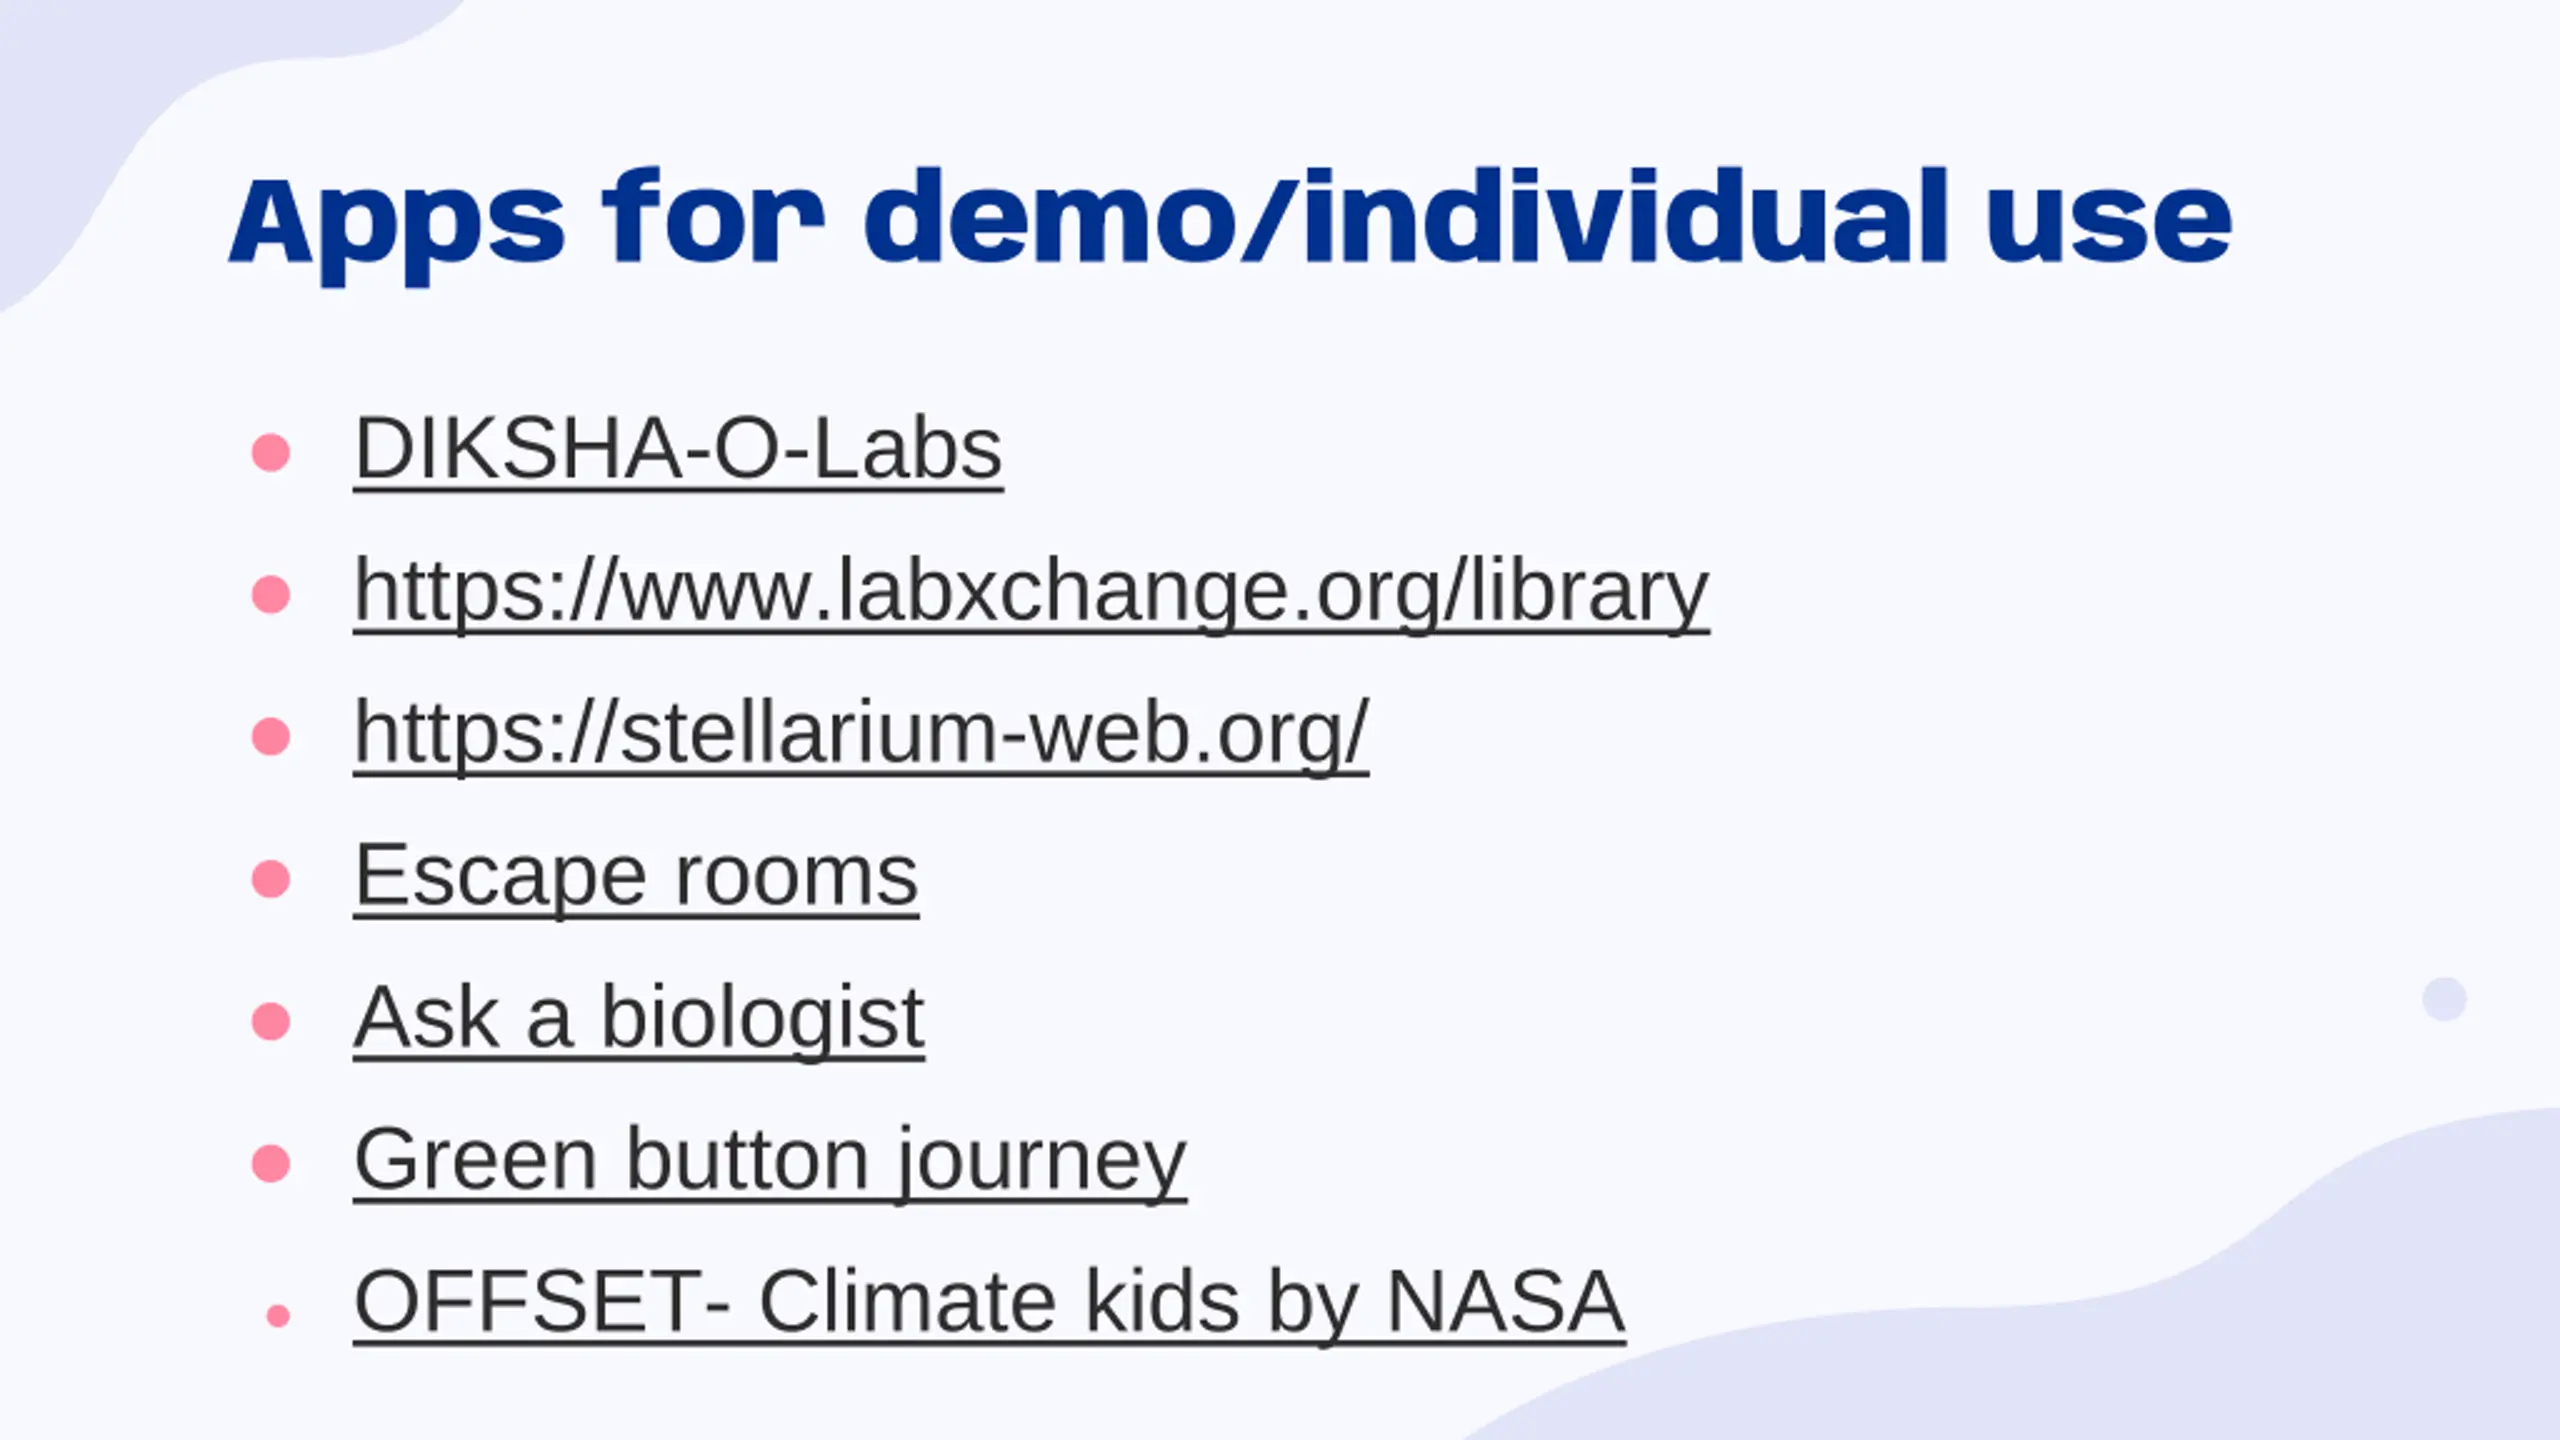Open the labxchange.org library link
Image resolution: width=2560 pixels, height=1440 pixels.
(x=1031, y=591)
